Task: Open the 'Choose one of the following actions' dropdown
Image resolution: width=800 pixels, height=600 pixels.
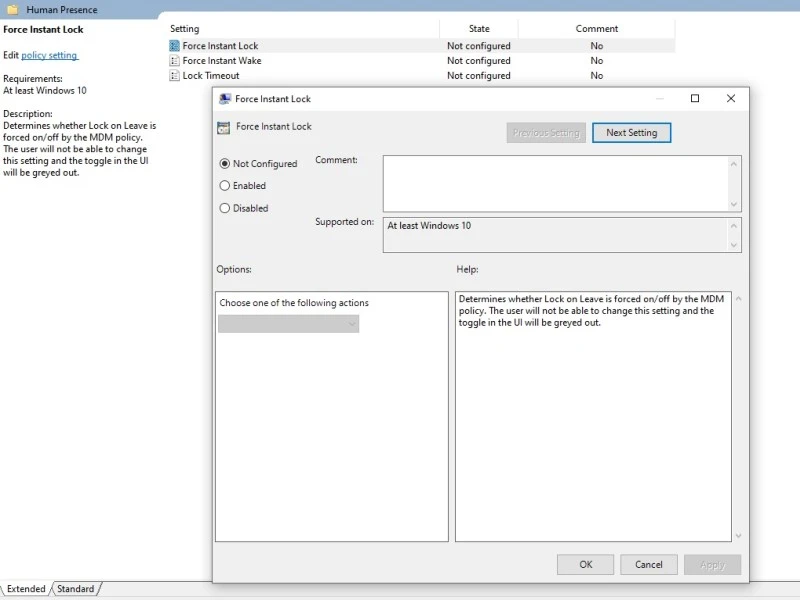Action: point(289,324)
